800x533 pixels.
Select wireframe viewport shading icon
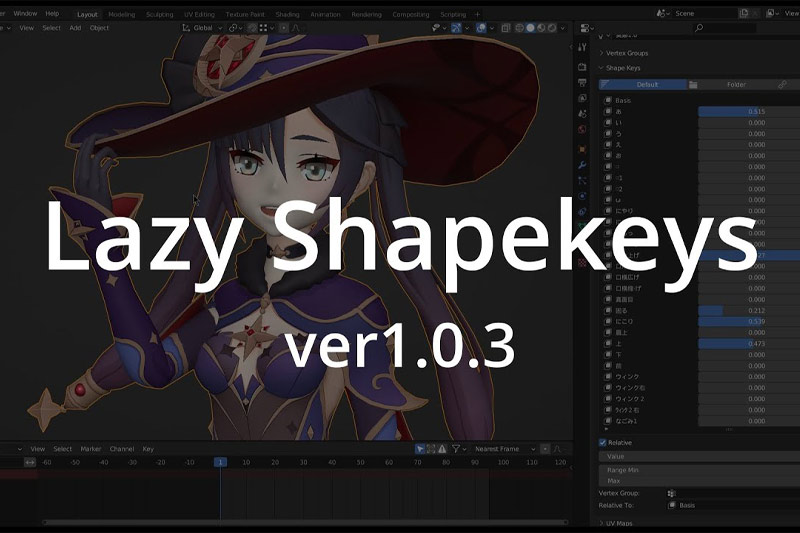coord(519,28)
